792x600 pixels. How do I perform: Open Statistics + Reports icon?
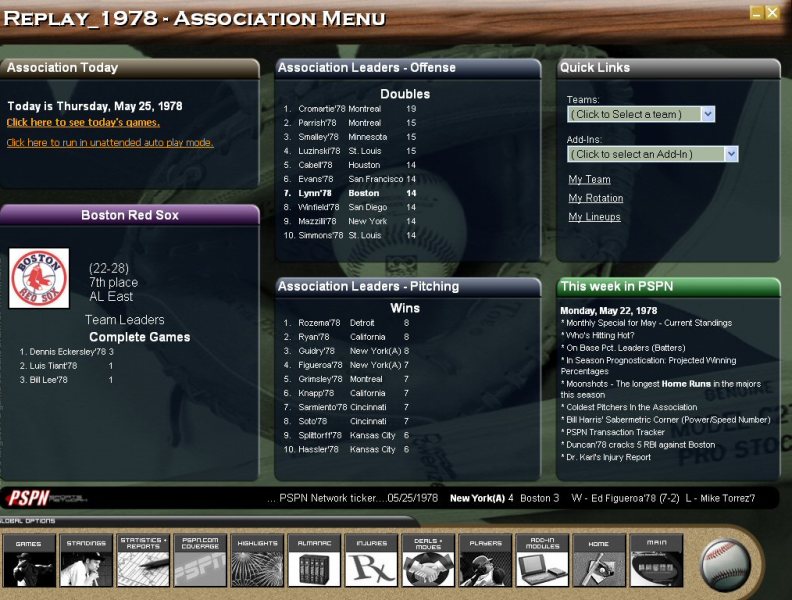point(144,561)
